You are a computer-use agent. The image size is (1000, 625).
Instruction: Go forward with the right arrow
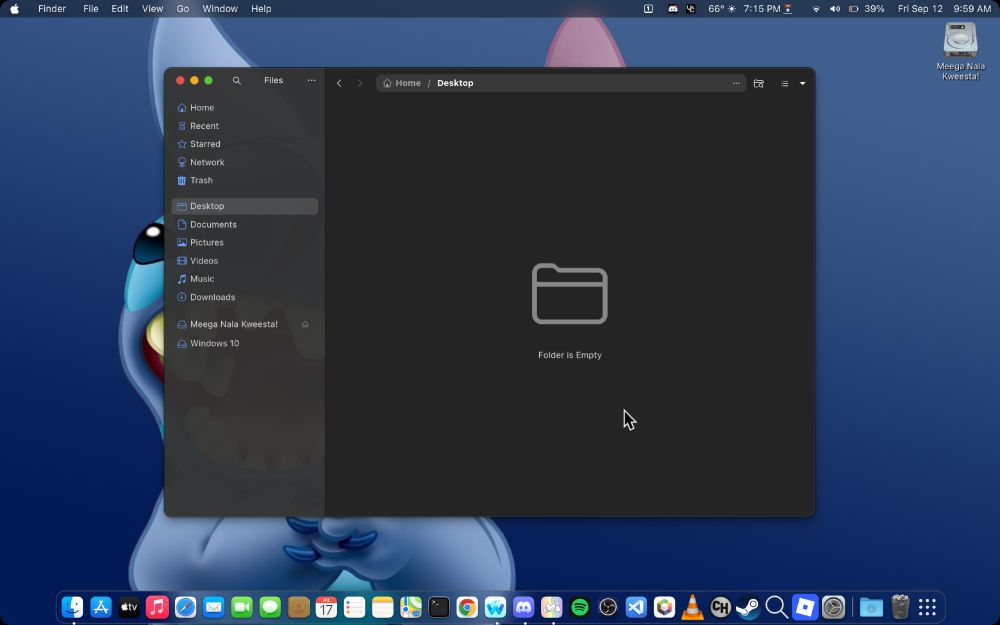pyautogui.click(x=360, y=83)
